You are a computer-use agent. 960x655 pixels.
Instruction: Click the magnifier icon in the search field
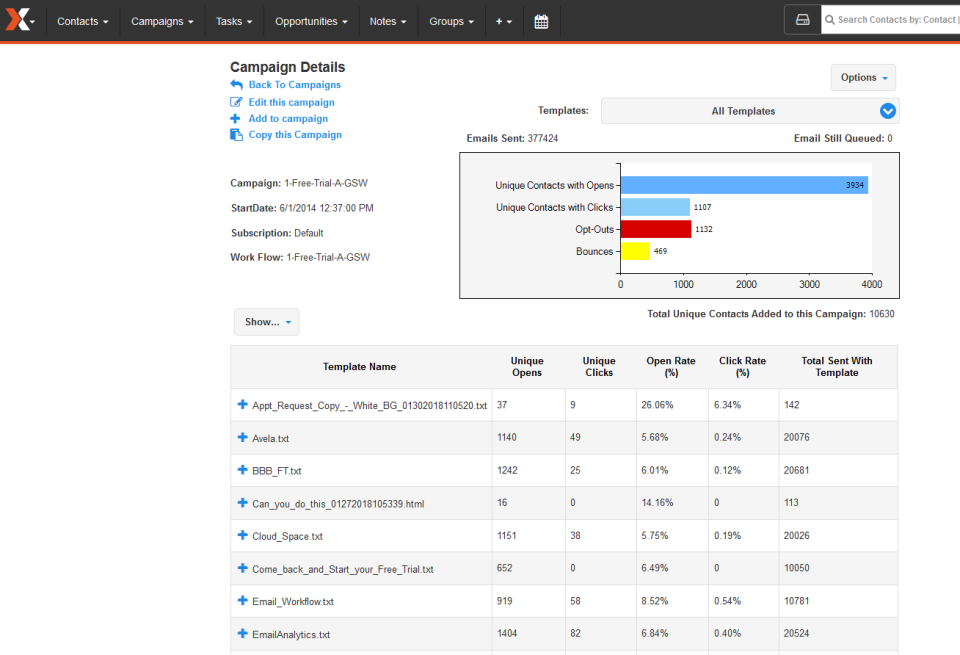point(829,19)
